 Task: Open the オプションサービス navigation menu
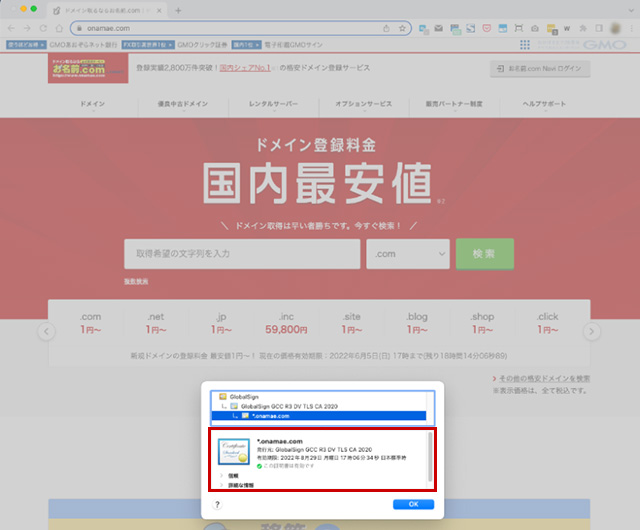(364, 104)
